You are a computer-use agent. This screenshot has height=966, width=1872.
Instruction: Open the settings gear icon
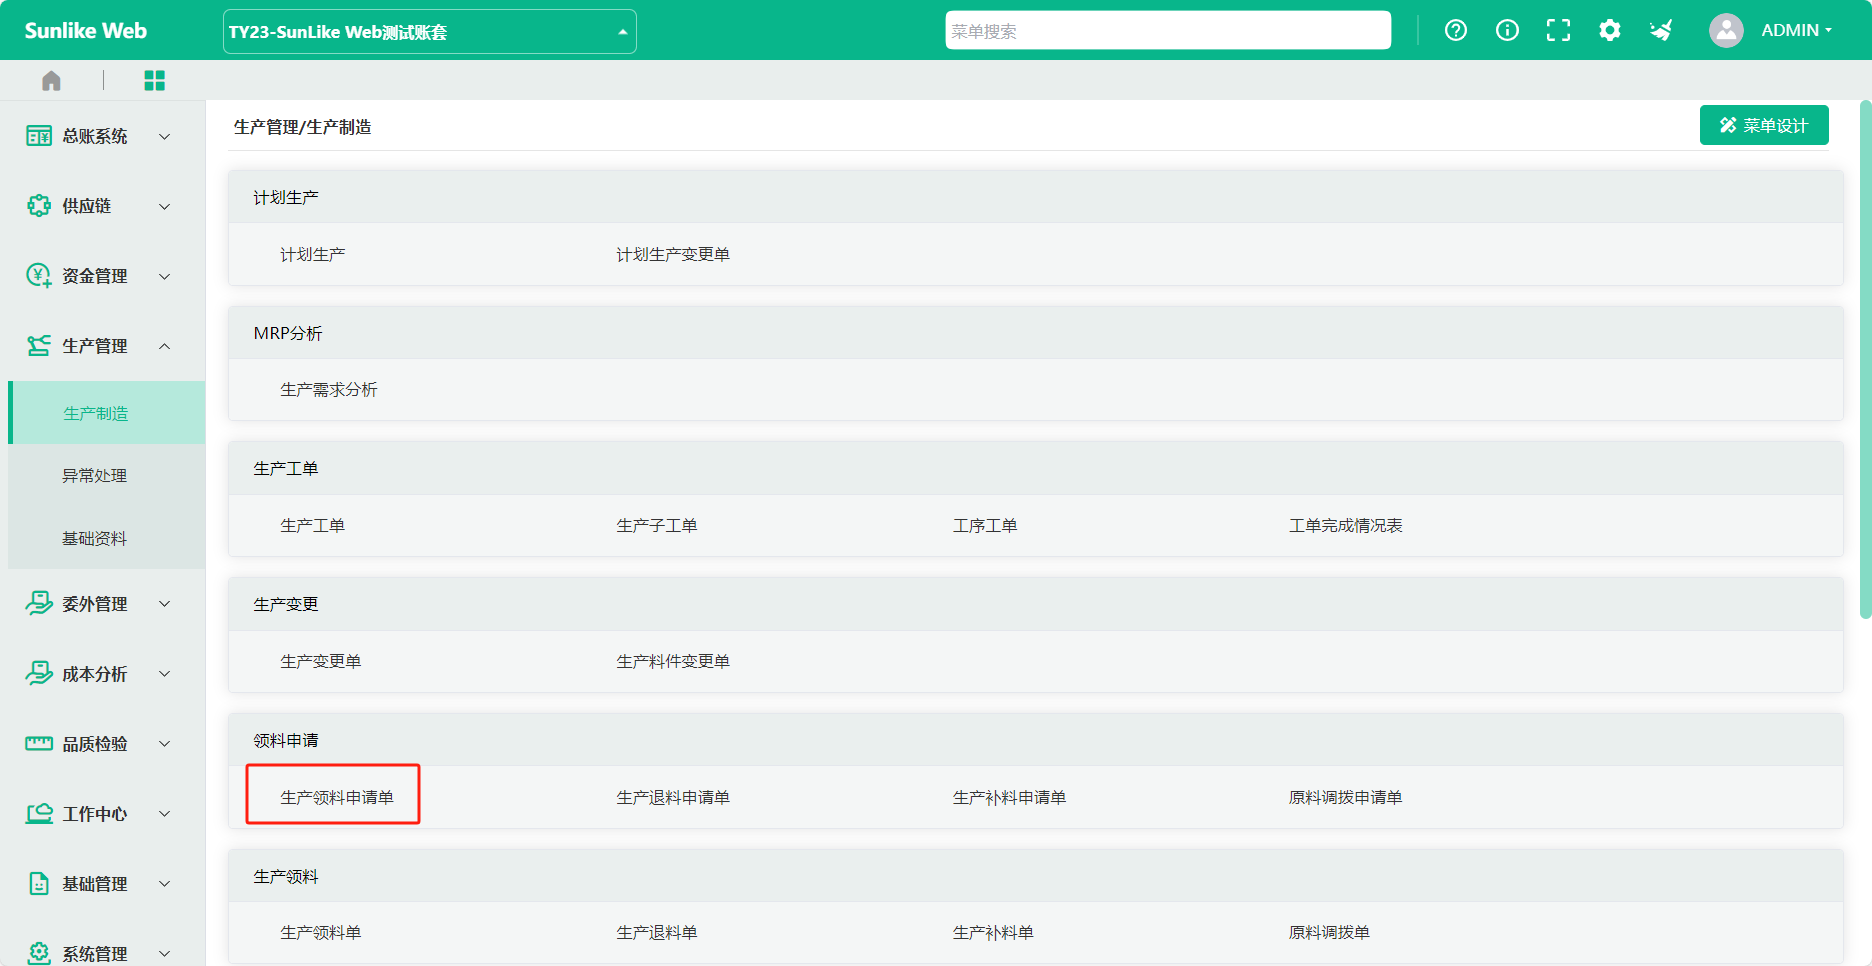pos(1609,30)
